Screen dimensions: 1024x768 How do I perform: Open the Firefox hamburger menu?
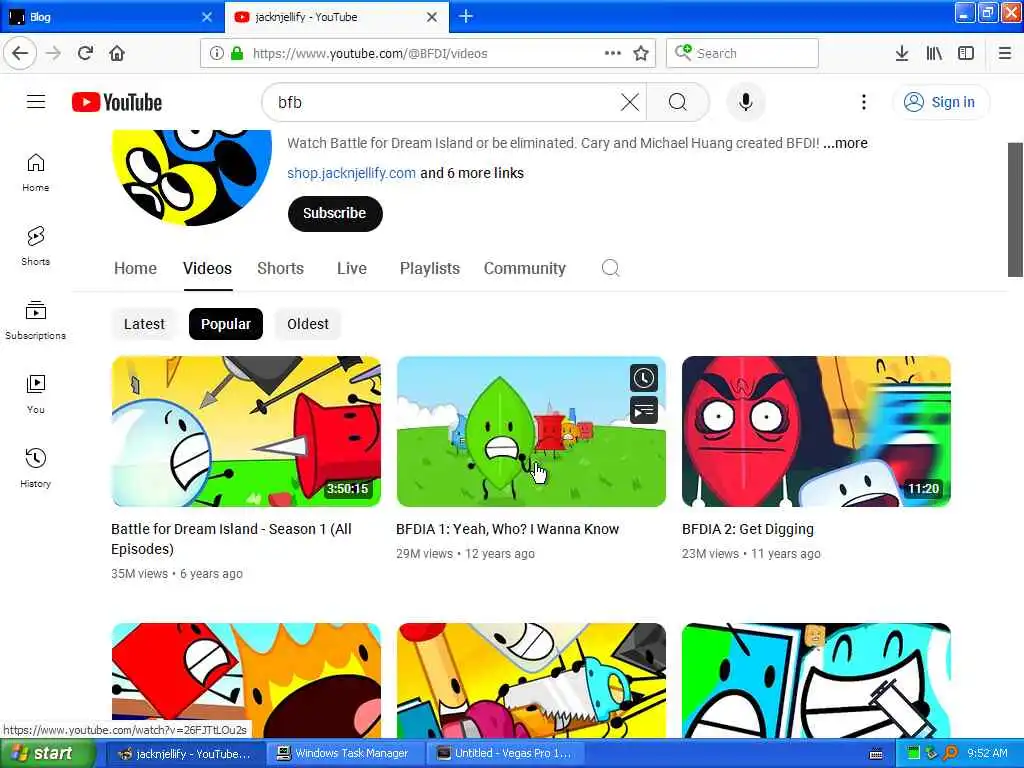coord(1005,53)
